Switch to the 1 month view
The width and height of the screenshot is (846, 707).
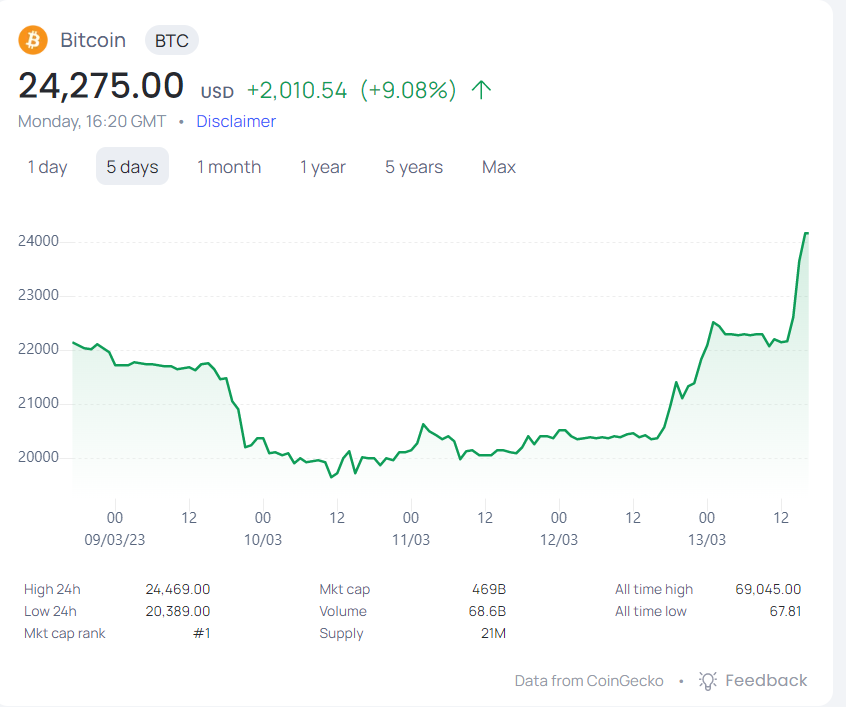(229, 167)
